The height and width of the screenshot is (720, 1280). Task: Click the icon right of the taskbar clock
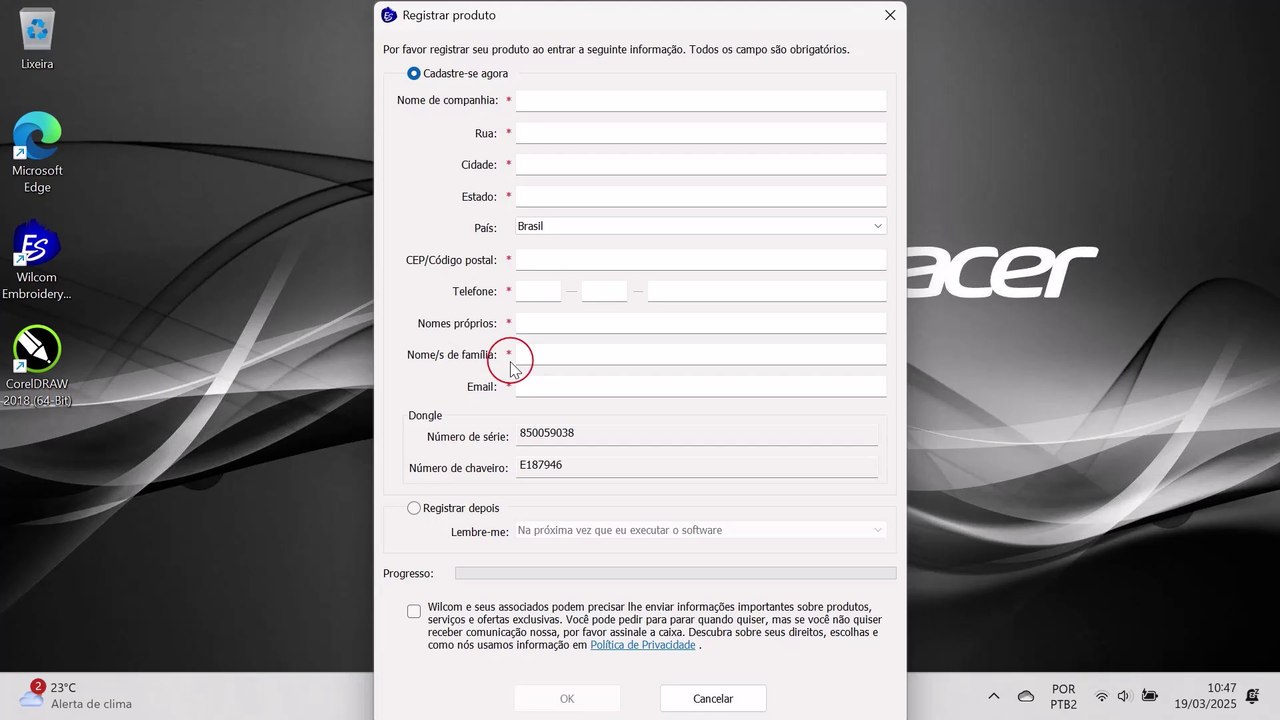(1252, 696)
